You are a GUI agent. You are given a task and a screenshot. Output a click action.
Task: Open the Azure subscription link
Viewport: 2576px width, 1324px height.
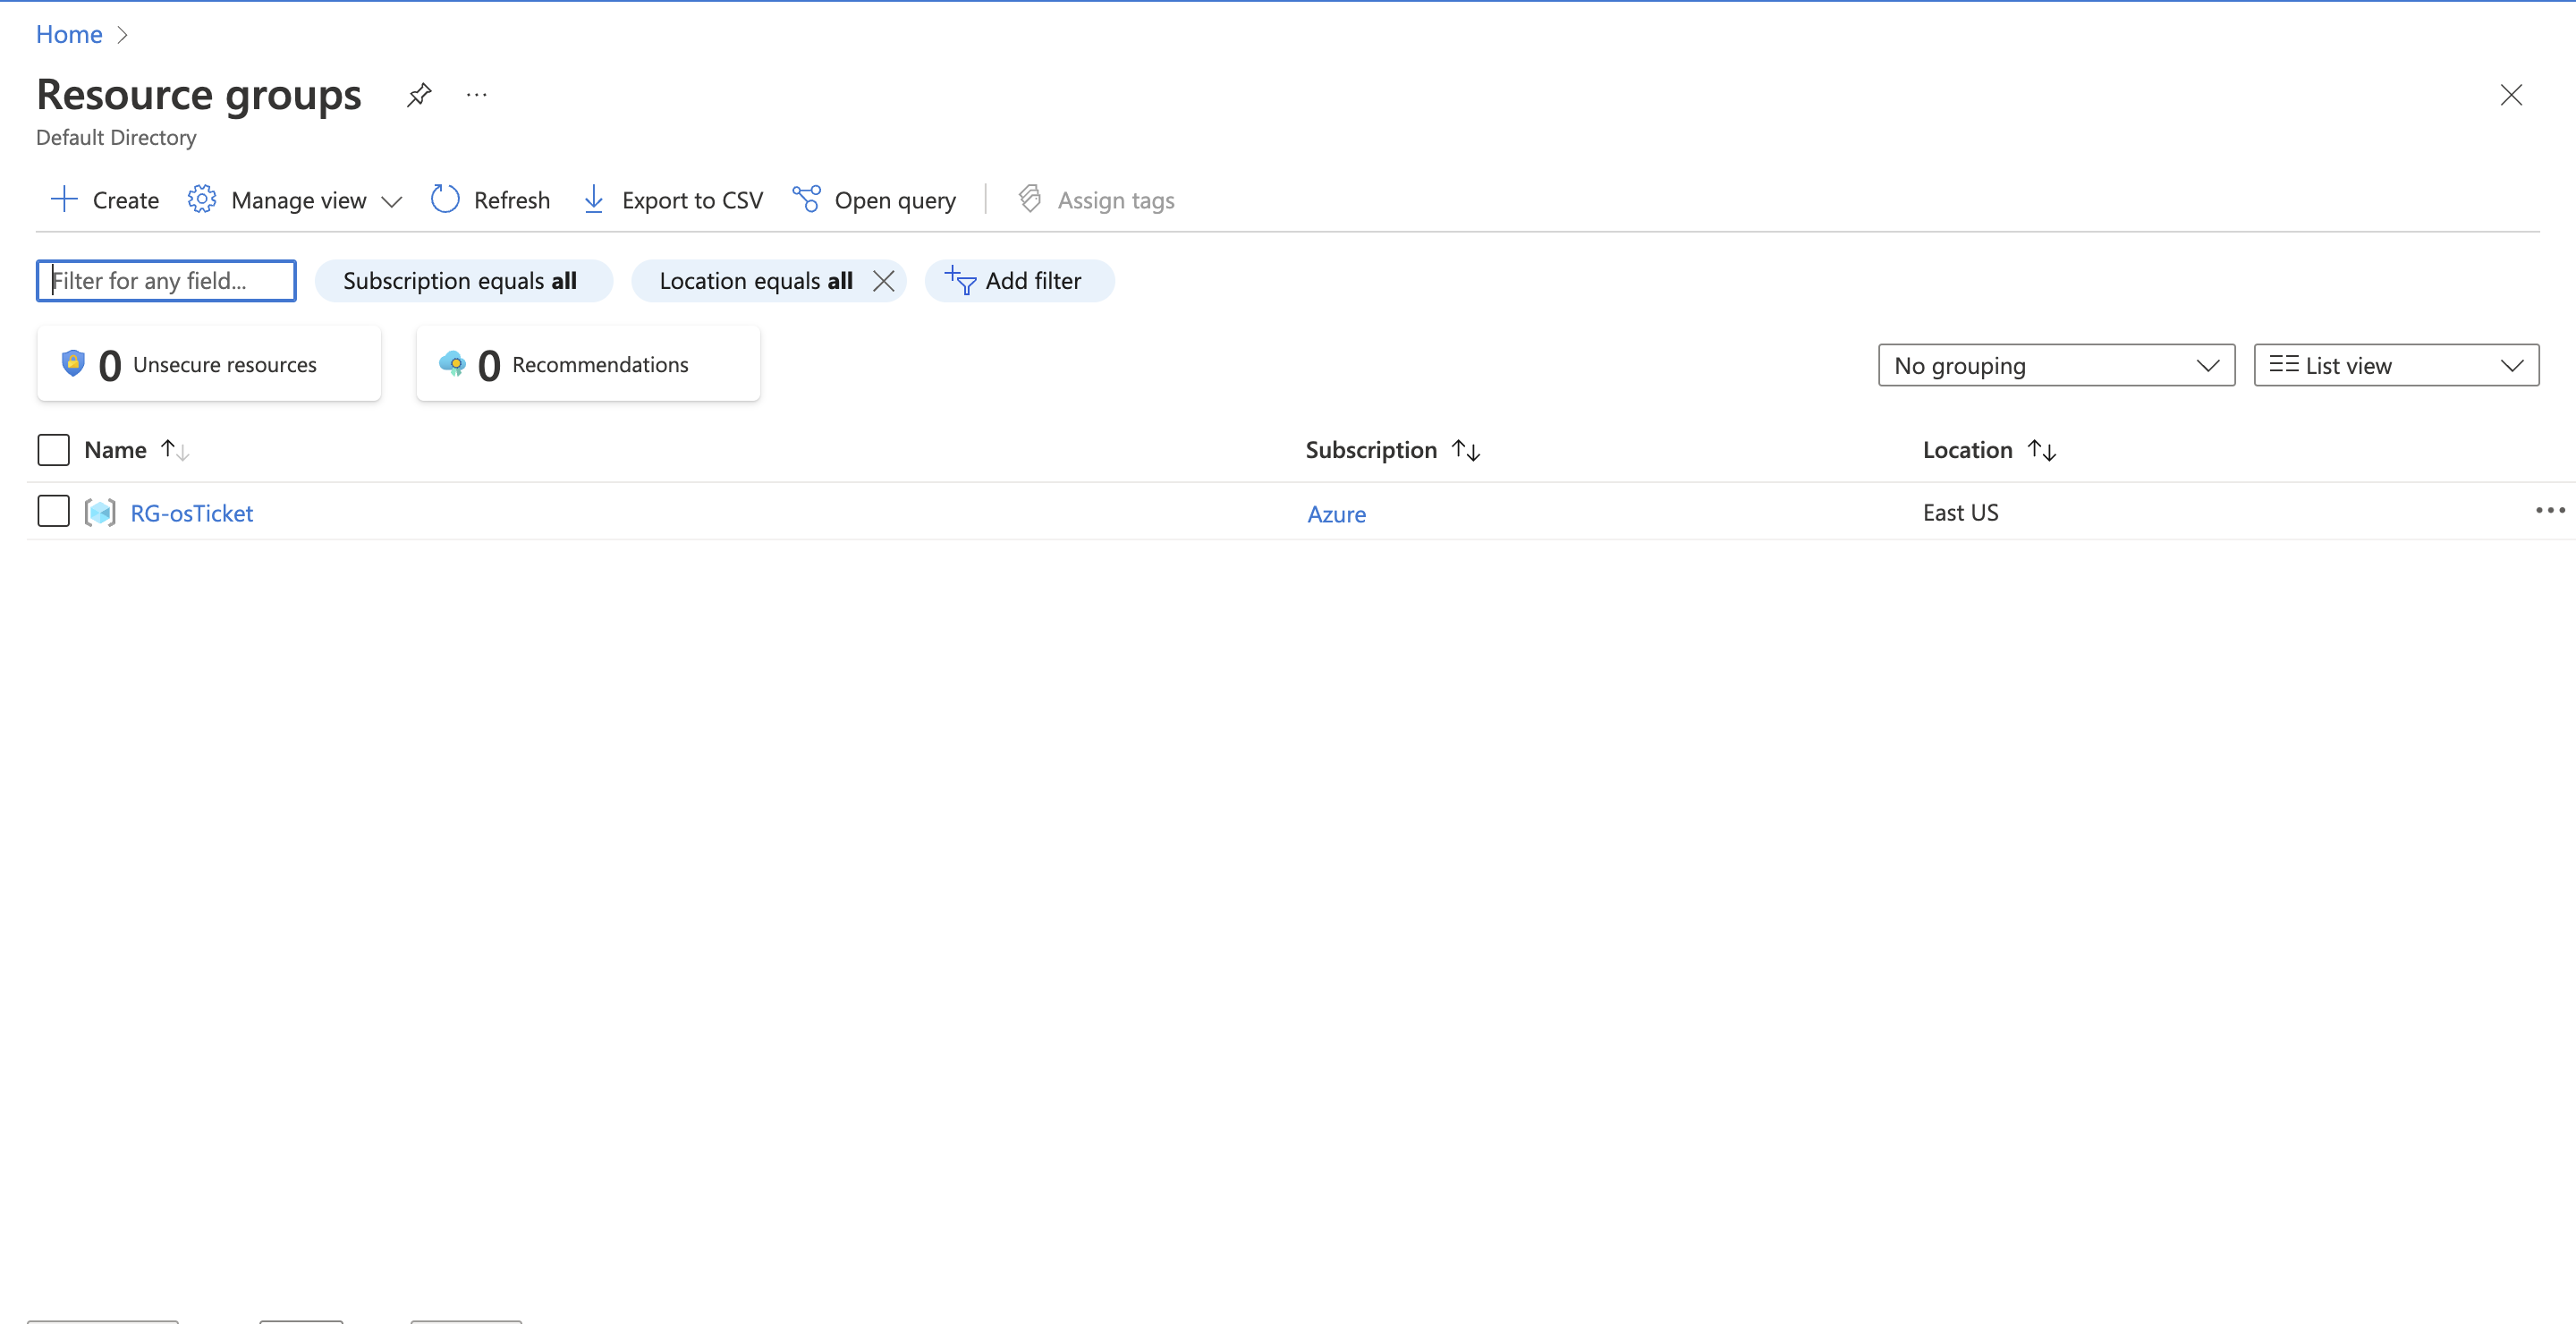(1336, 514)
